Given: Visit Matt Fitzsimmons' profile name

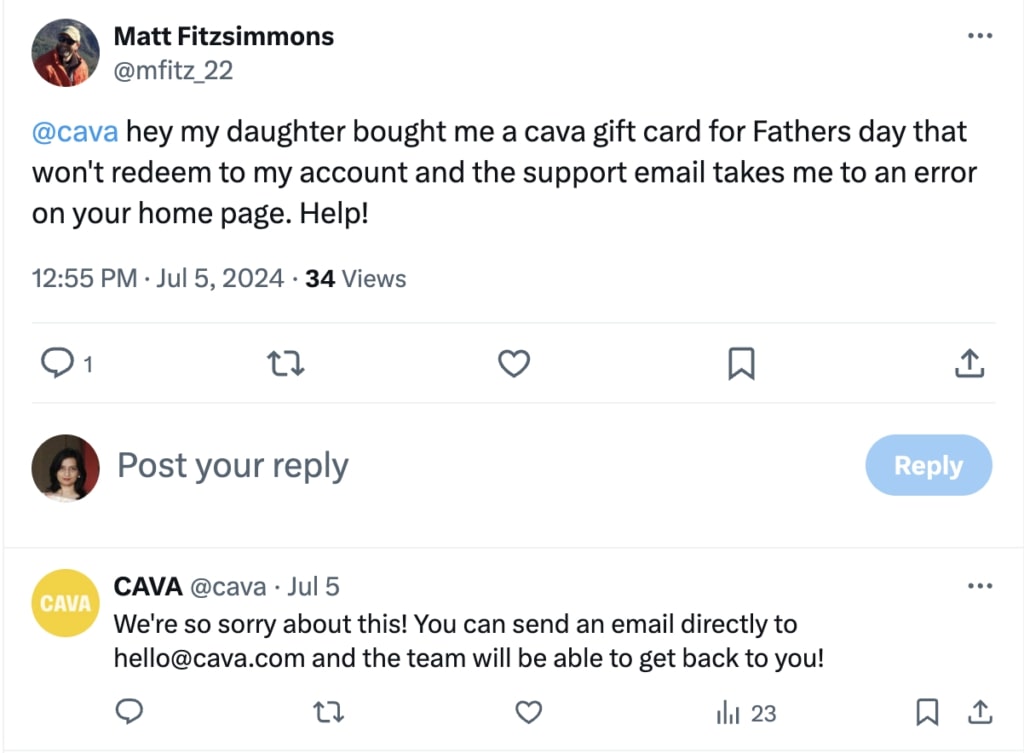Looking at the screenshot, I should tap(224, 36).
